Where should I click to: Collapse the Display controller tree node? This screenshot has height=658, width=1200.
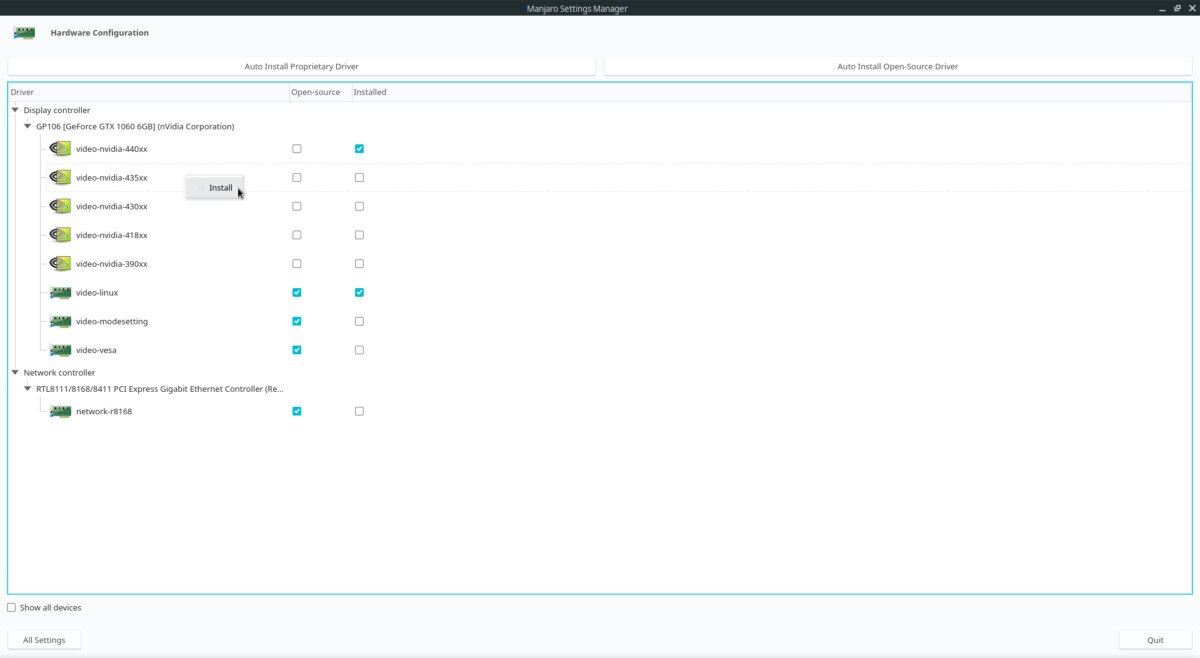tap(15, 110)
